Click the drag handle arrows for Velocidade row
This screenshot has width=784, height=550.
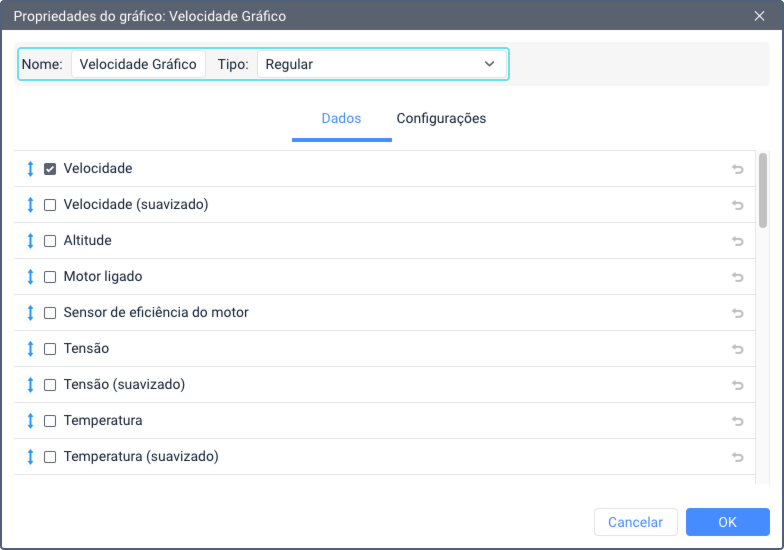tap(30, 169)
